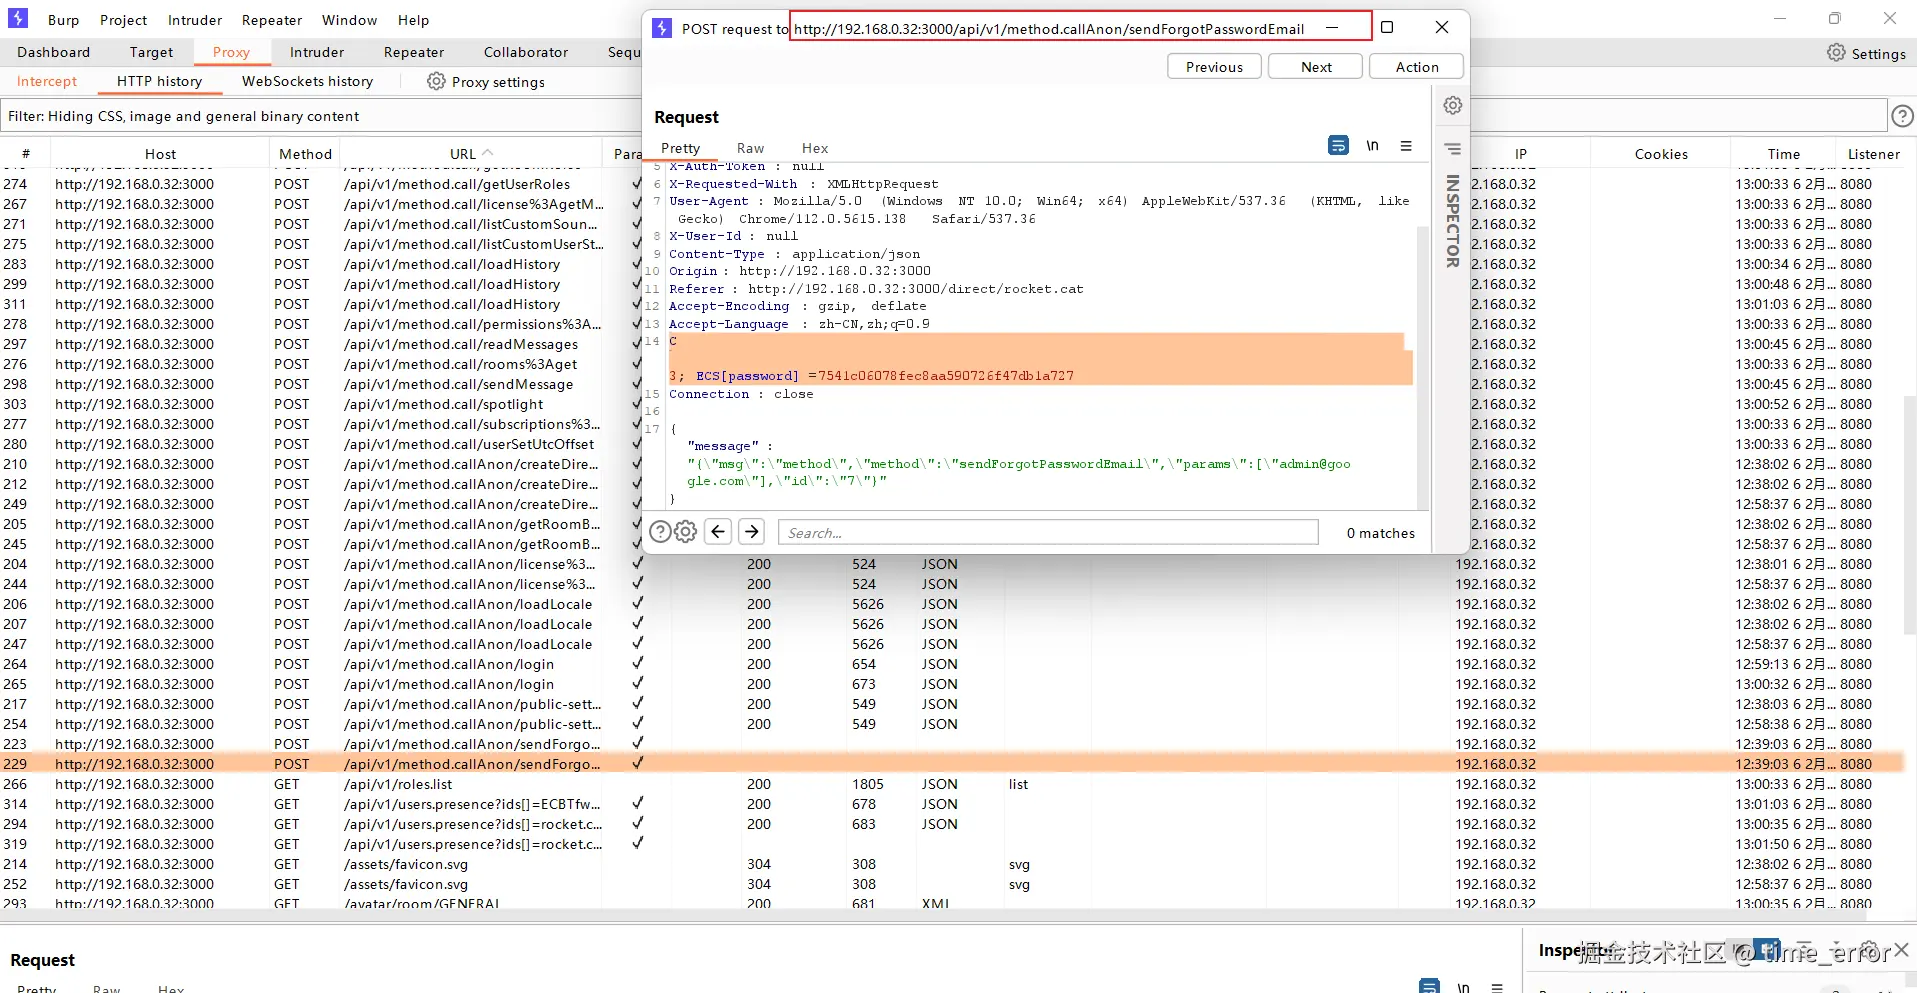Sort the history table by Method column

305,154
